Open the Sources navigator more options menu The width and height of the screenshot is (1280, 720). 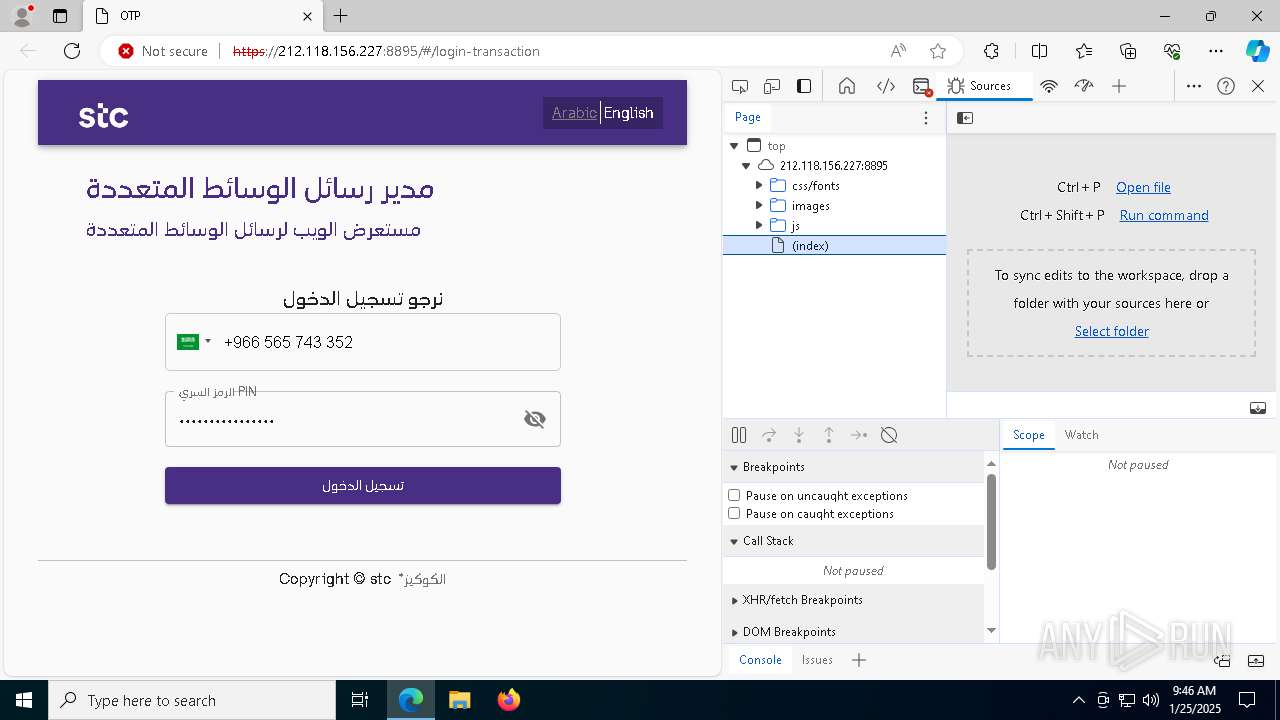[x=926, y=118]
